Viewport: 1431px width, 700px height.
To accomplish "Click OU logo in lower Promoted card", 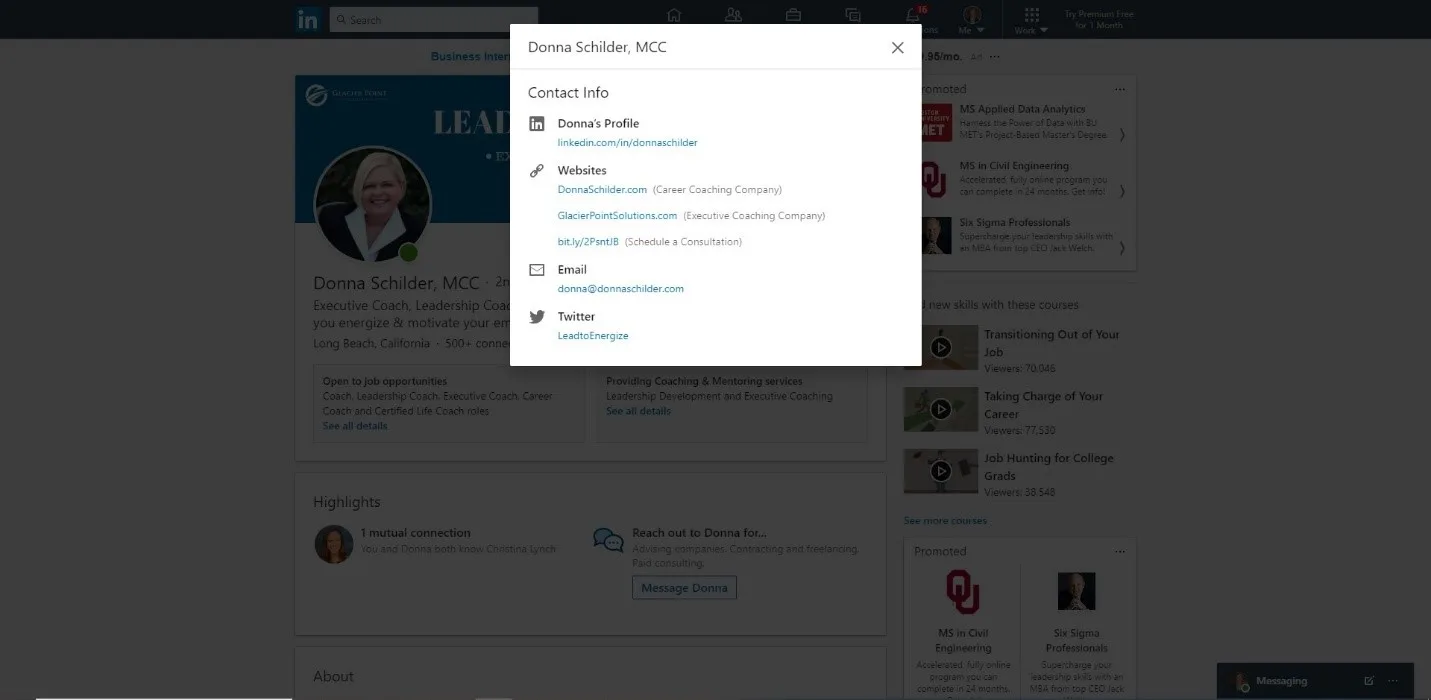I will (x=963, y=592).
